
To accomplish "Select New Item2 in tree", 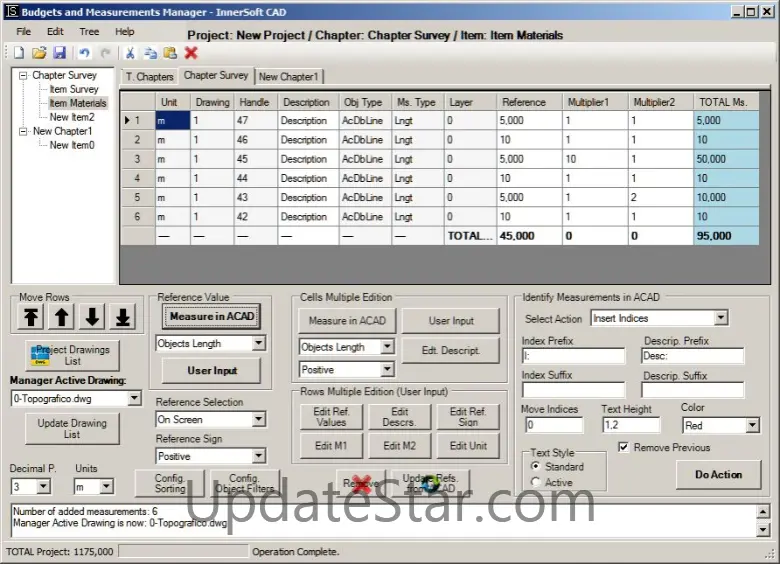I will [72, 117].
